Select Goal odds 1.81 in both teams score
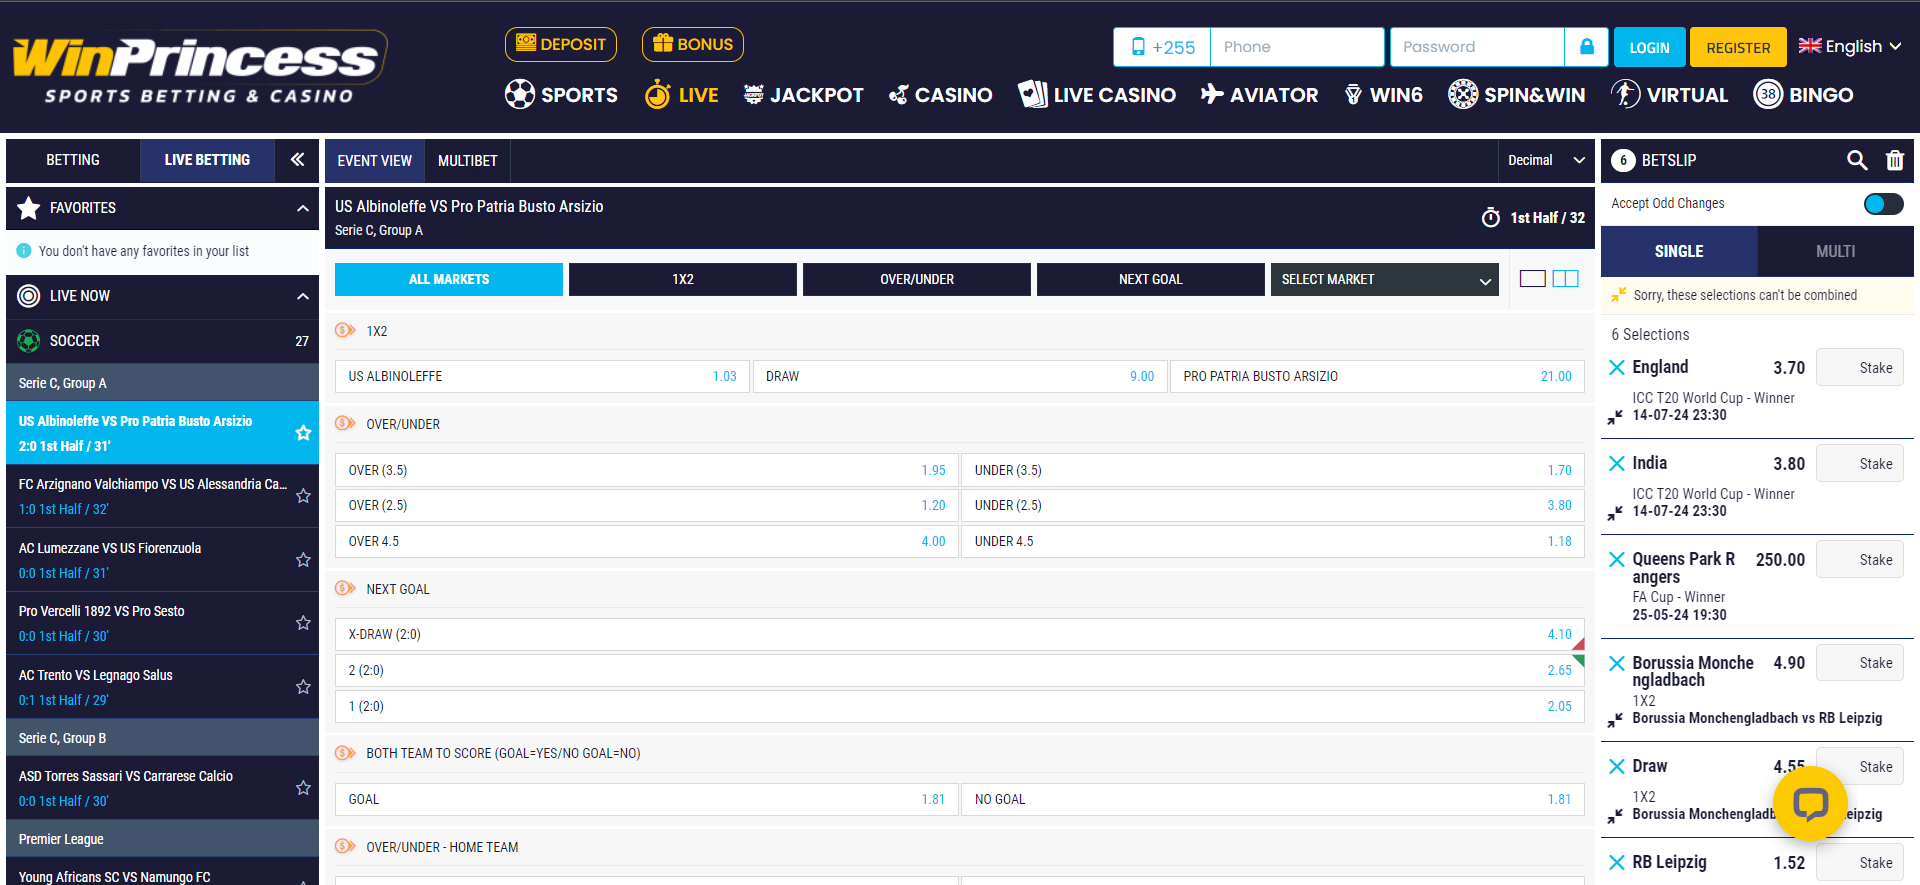 coord(646,799)
